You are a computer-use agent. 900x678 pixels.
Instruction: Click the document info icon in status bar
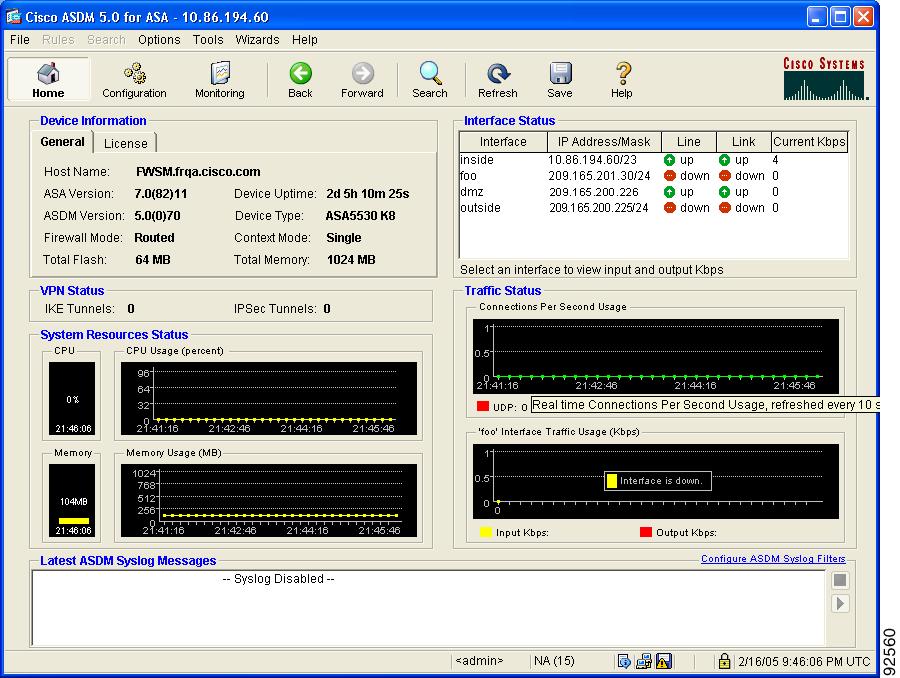coord(624,661)
